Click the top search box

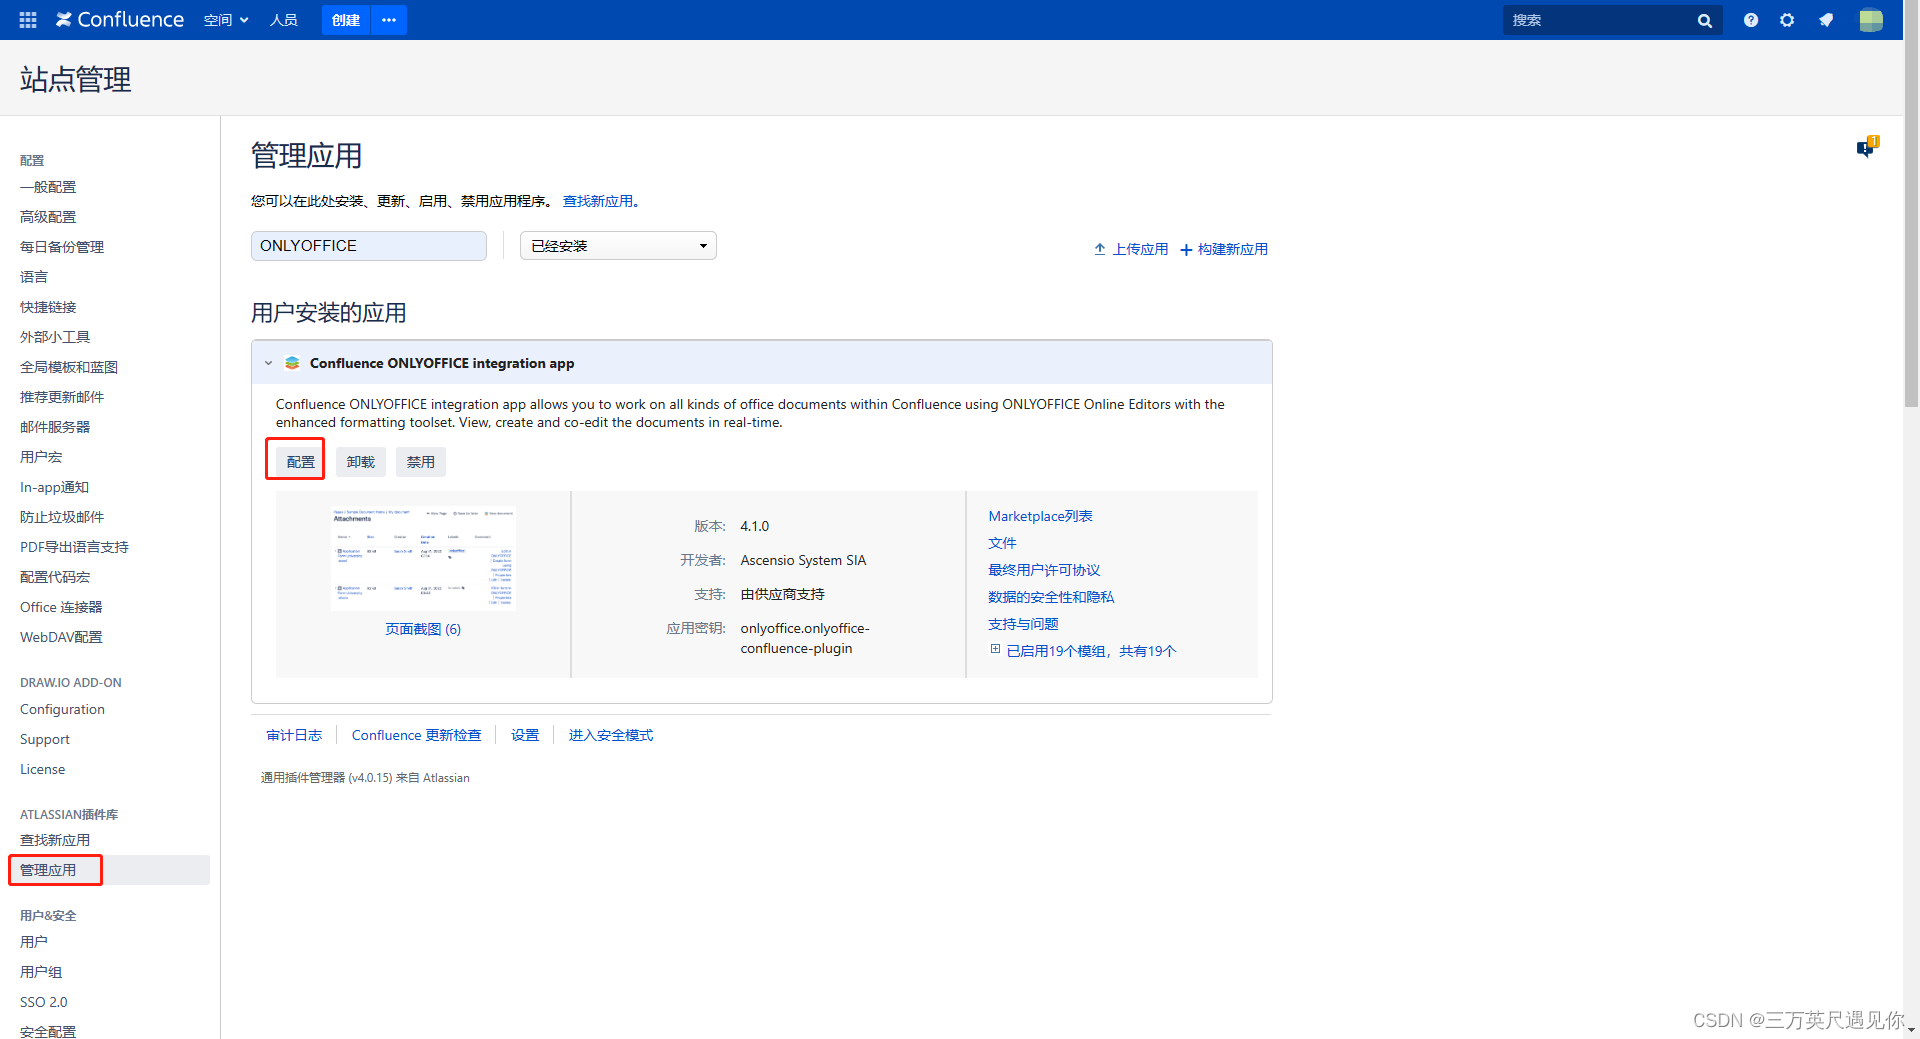[x=1600, y=20]
